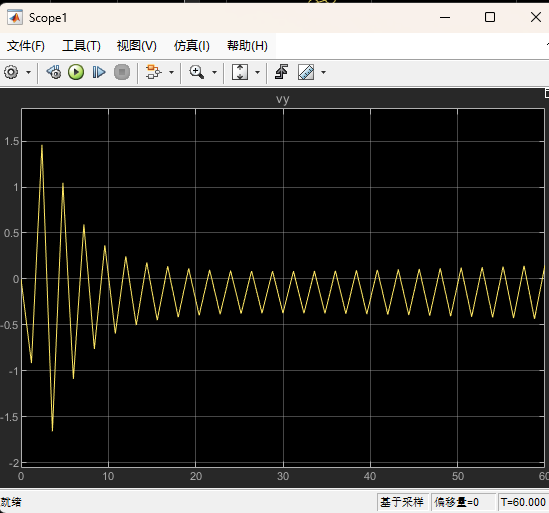Click the T=60.000 status bar entry
The width and height of the screenshot is (549, 513).
[x=523, y=502]
